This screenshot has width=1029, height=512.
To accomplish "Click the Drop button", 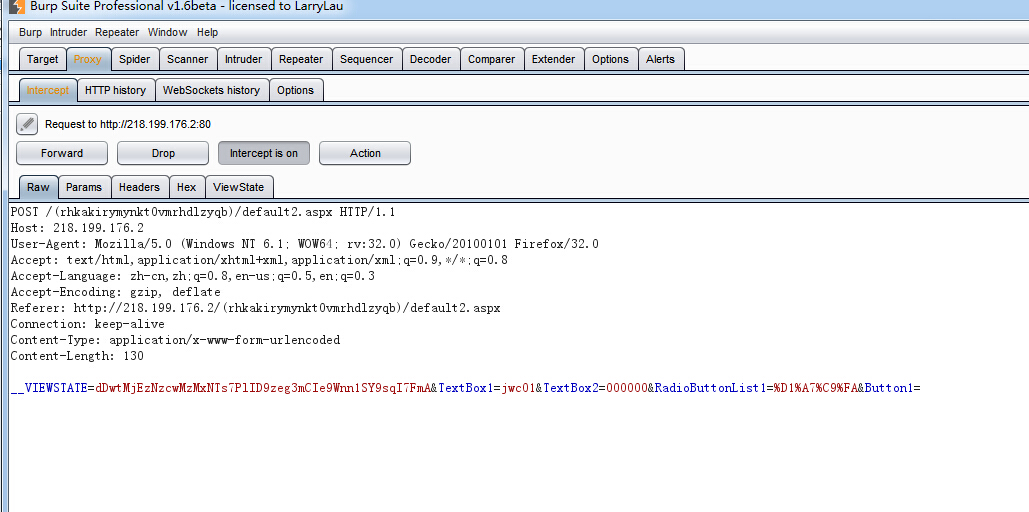I will (x=163, y=153).
